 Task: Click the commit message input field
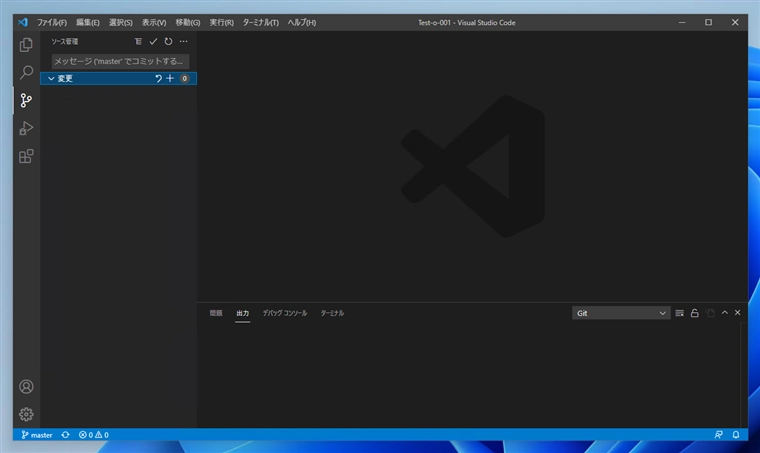pyautogui.click(x=120, y=61)
